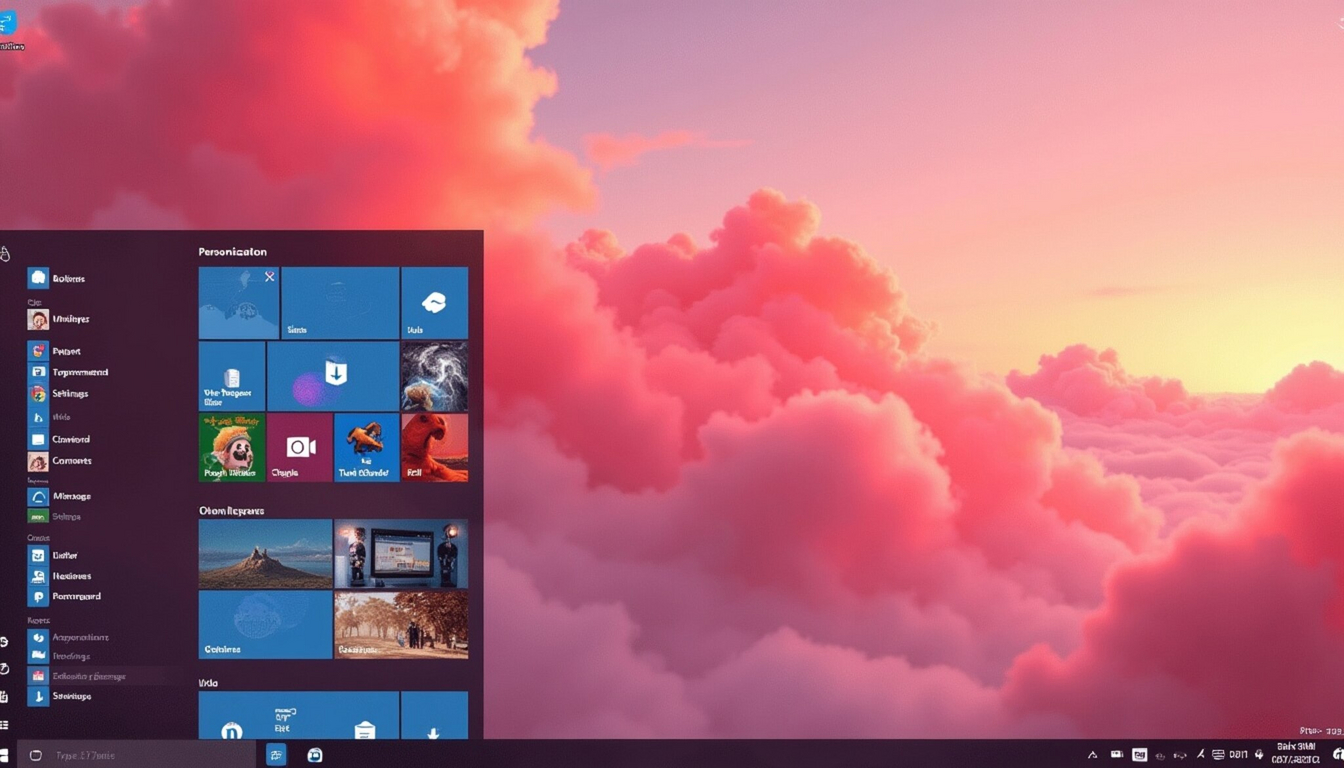The image size is (1344, 768).
Task: Open the camera tile in Start menu
Action: (300, 447)
